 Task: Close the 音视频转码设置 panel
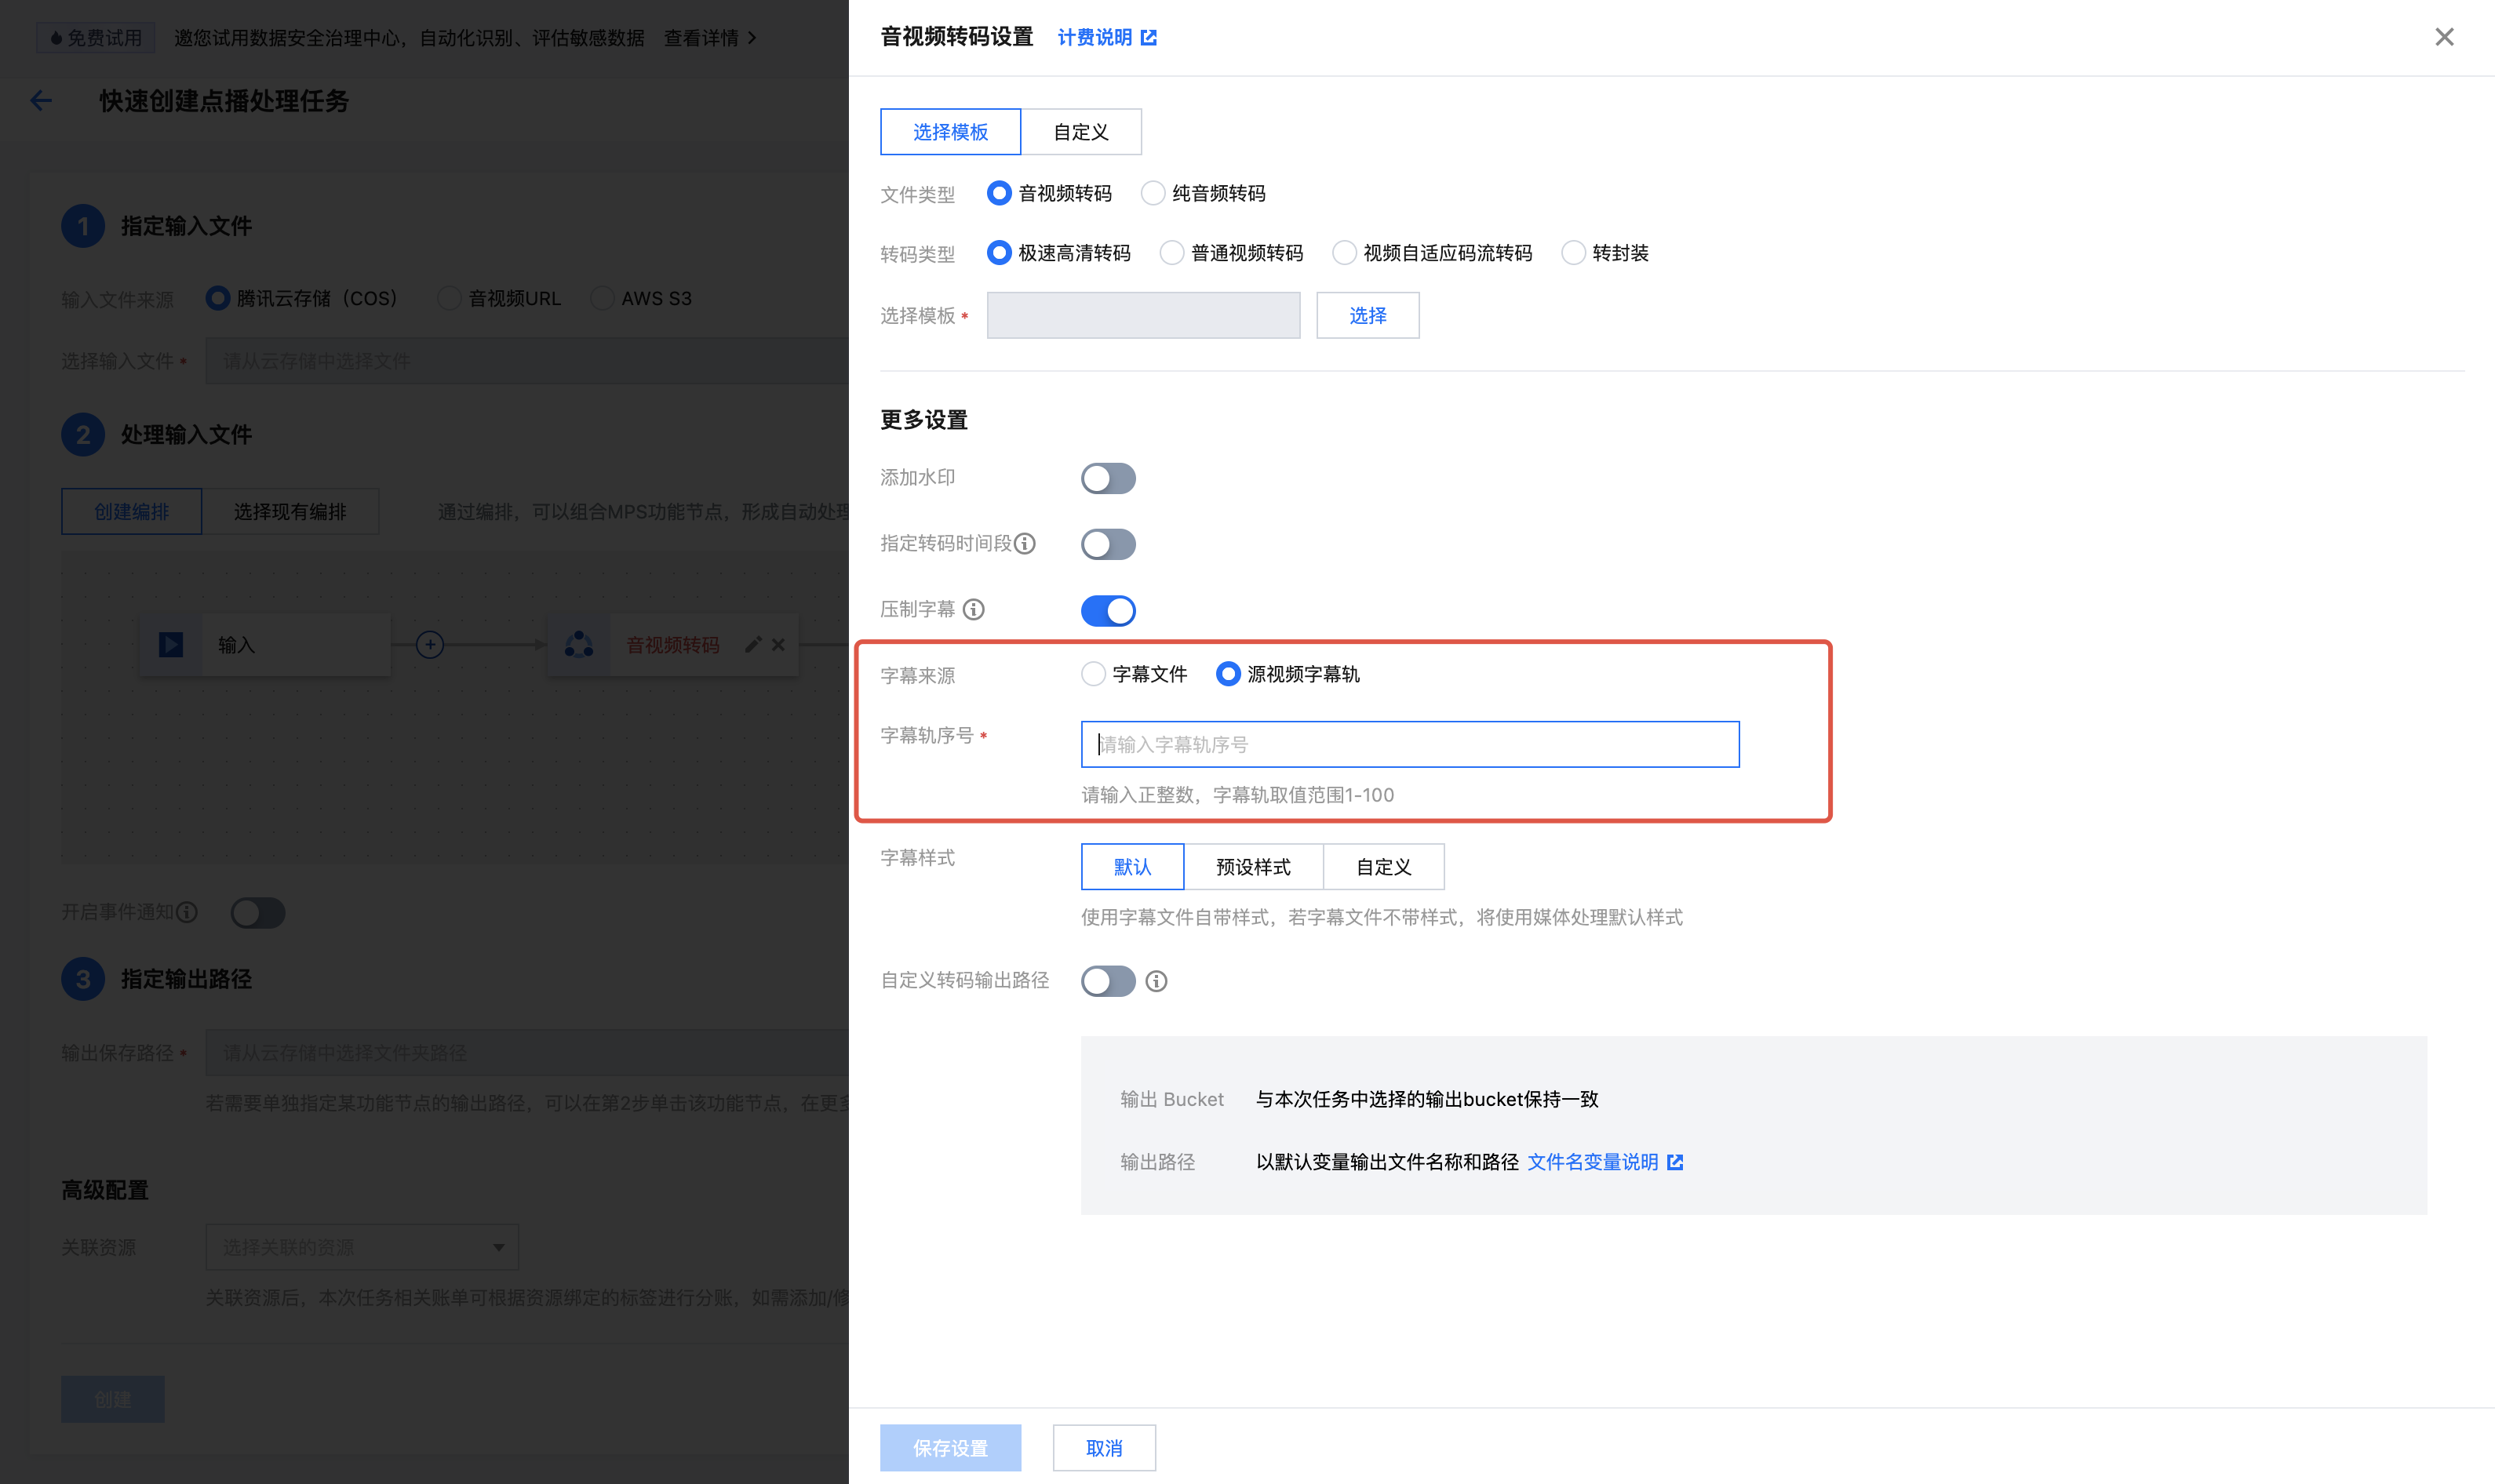pyautogui.click(x=2443, y=37)
